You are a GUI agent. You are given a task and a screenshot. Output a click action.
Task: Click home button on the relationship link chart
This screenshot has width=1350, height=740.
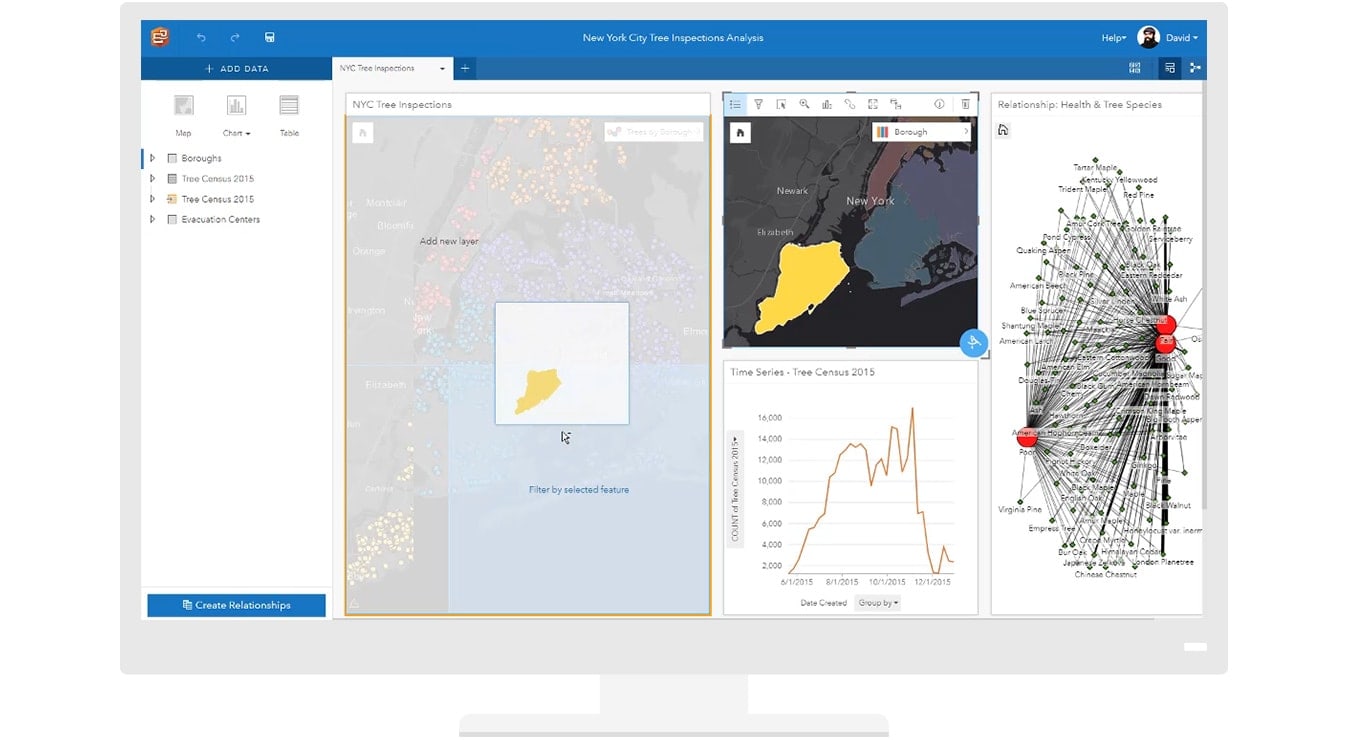pos(1003,130)
